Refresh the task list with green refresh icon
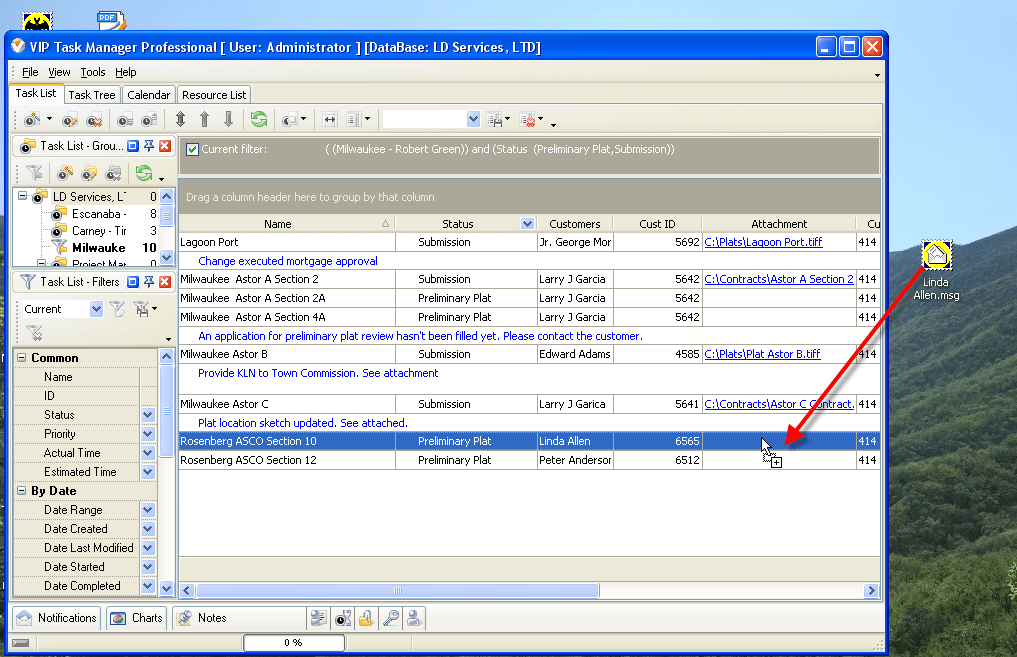The image size is (1017, 657). 260,119
